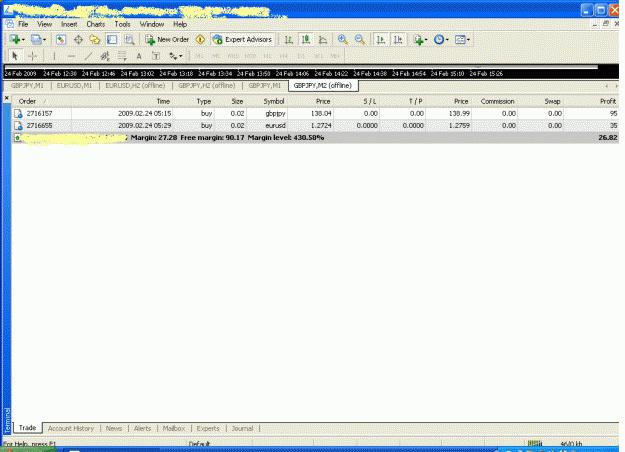Select order 2716655 eurusd row
Image resolution: width=625 pixels, height=452 pixels.
pyautogui.click(x=315, y=126)
